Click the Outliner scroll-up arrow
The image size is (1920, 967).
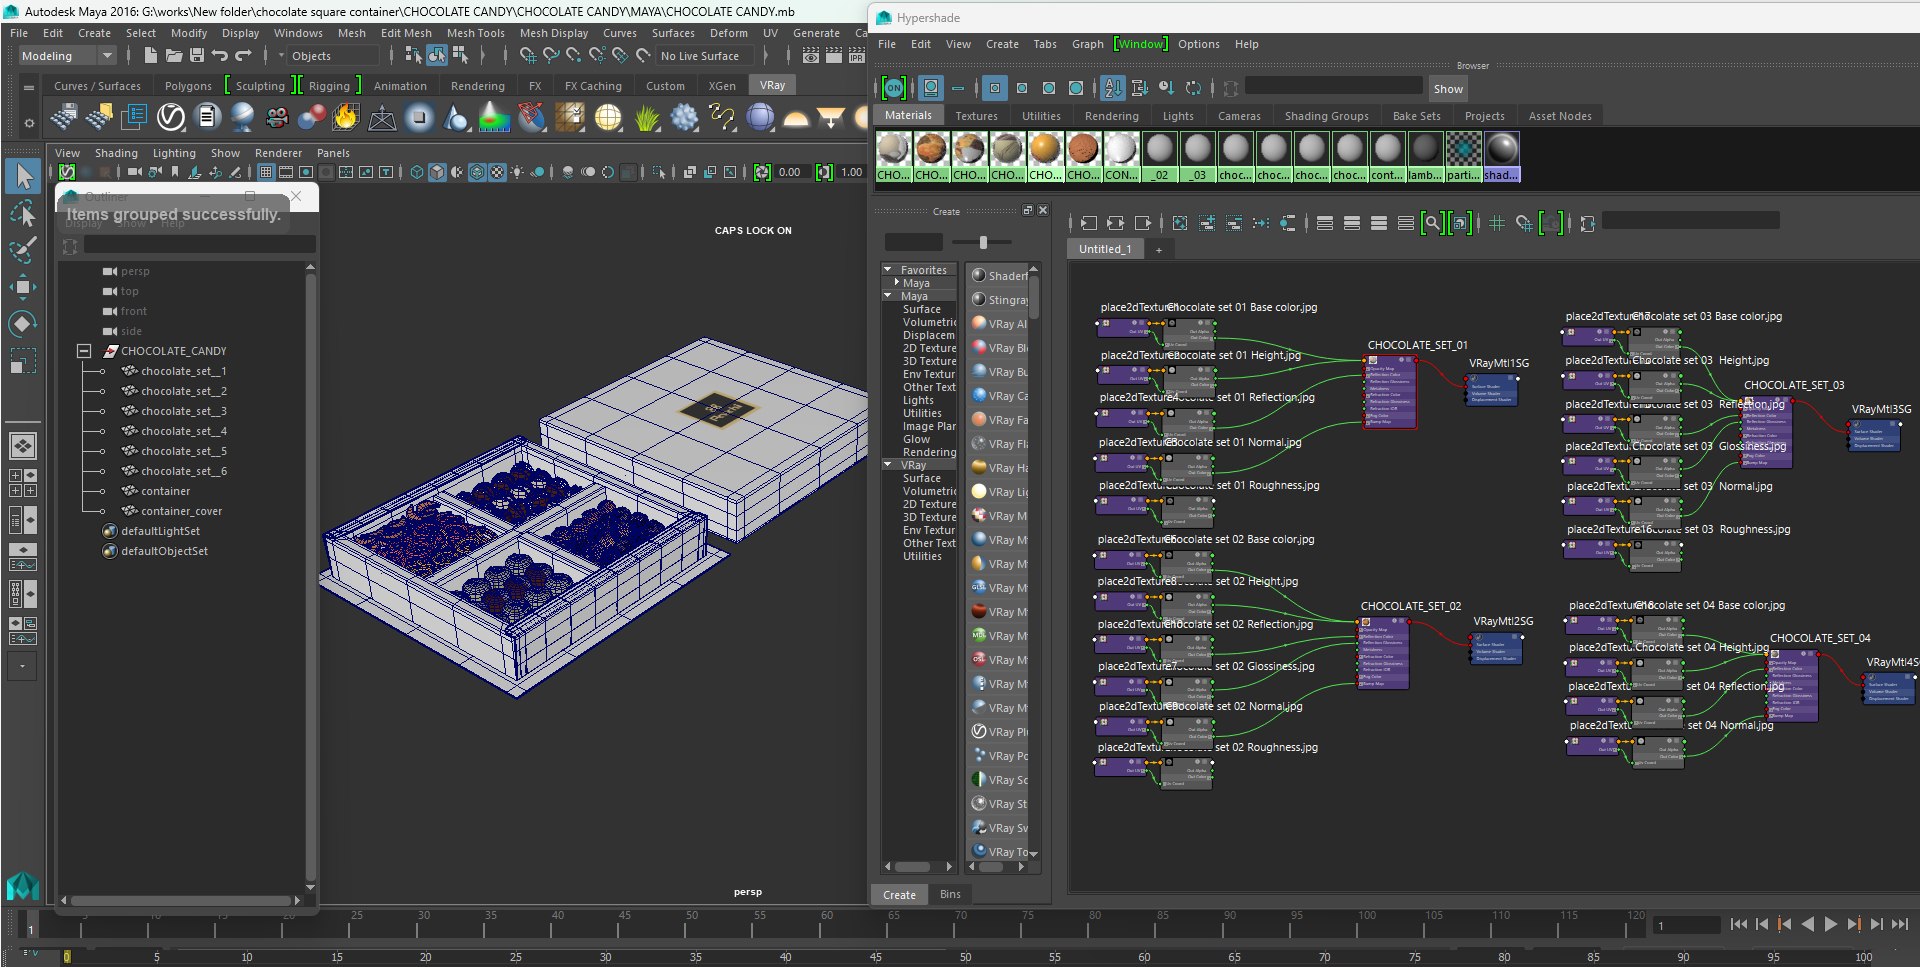(310, 267)
